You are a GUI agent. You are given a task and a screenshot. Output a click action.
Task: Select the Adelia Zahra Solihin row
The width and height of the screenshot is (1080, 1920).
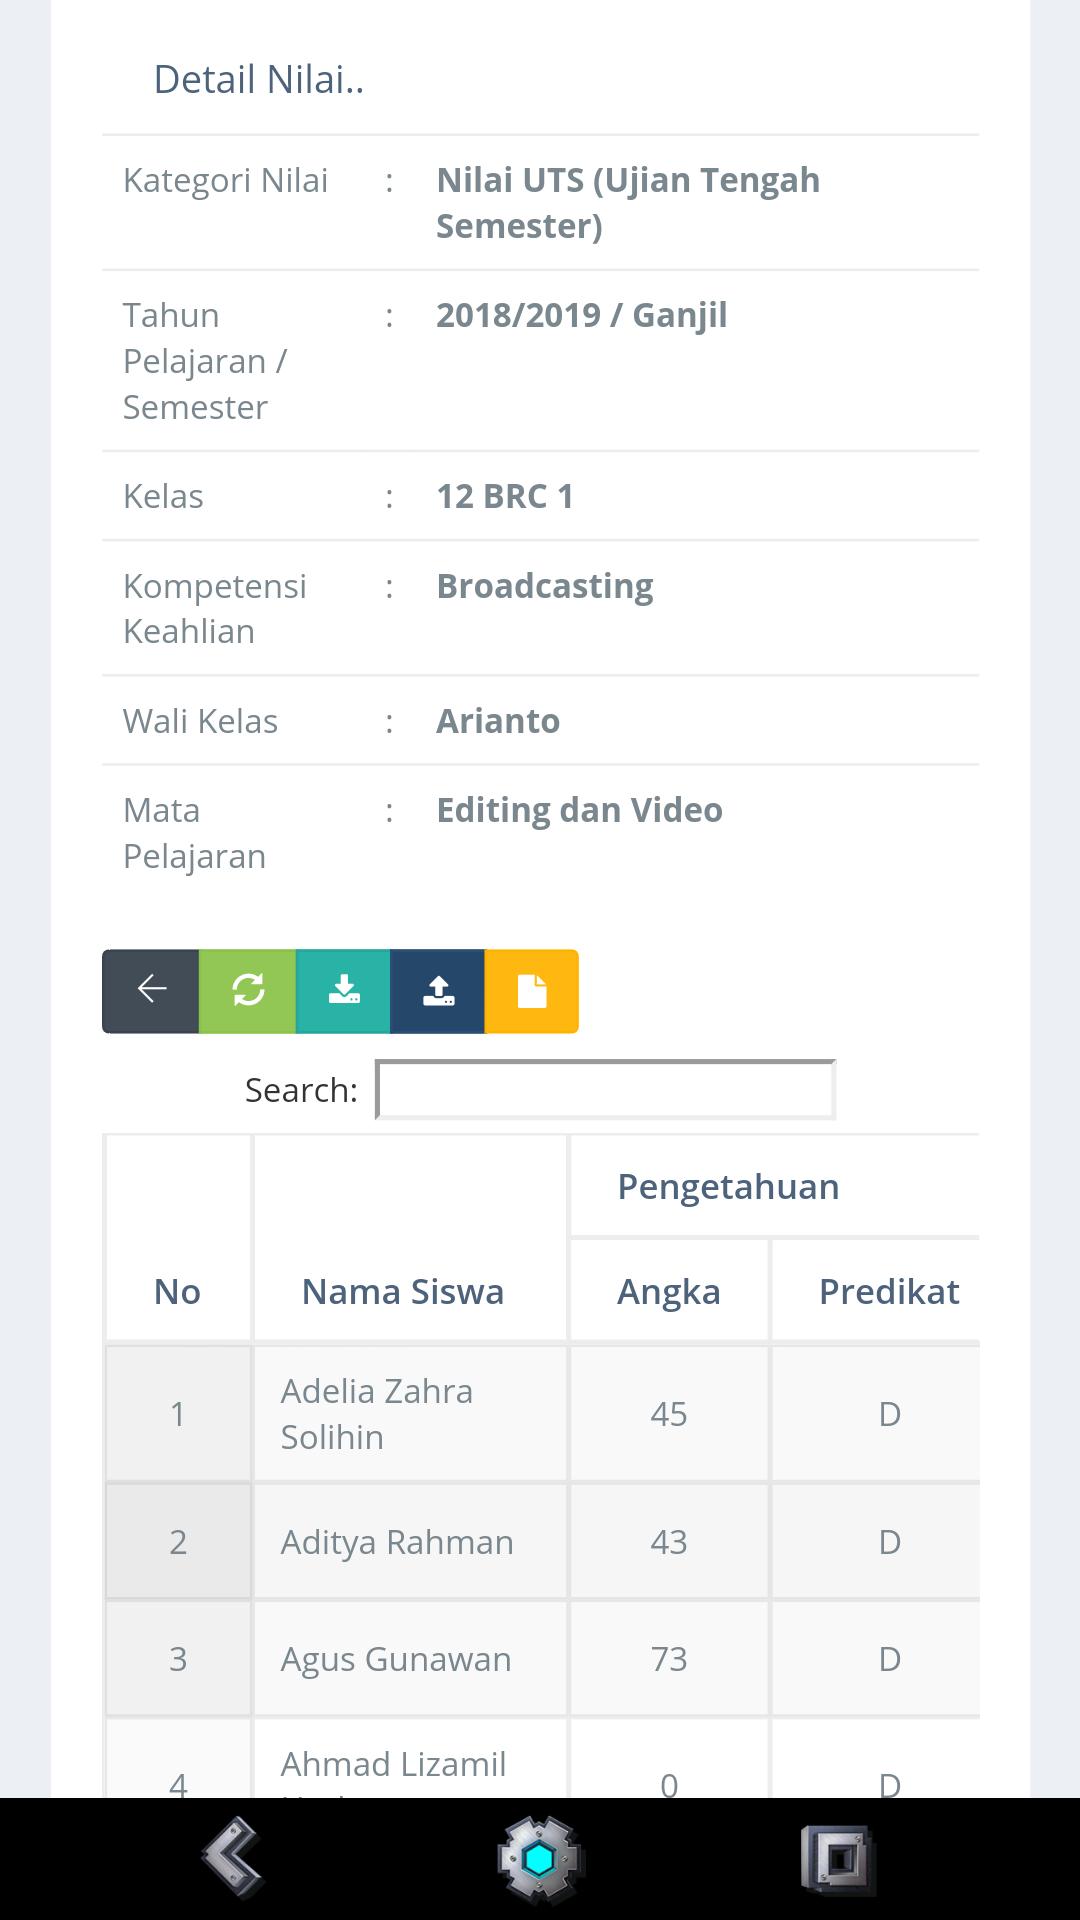[377, 1413]
